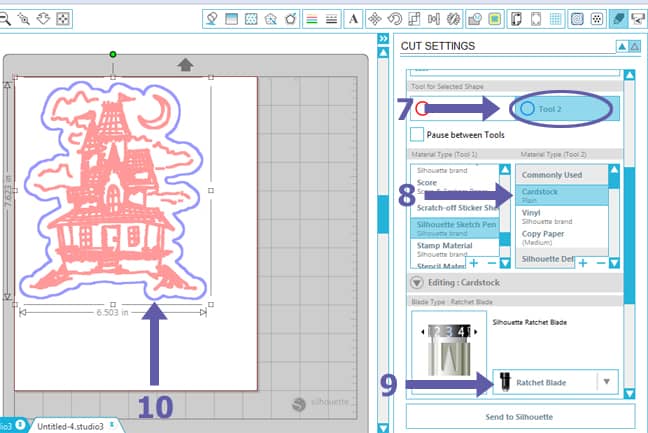Select Vinyl in Tool 2 materials
Screen dimensions: 648x433
click(x=562, y=216)
